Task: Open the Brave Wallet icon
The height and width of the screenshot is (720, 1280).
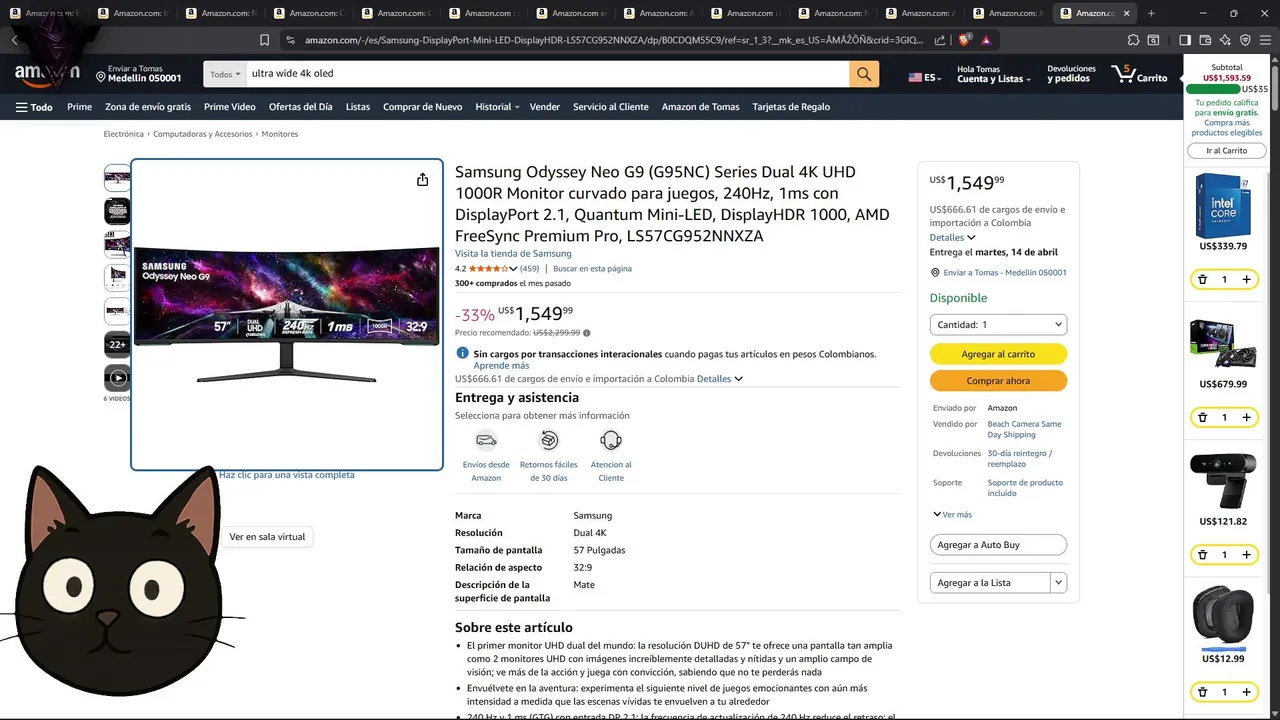Action: click(x=1205, y=40)
